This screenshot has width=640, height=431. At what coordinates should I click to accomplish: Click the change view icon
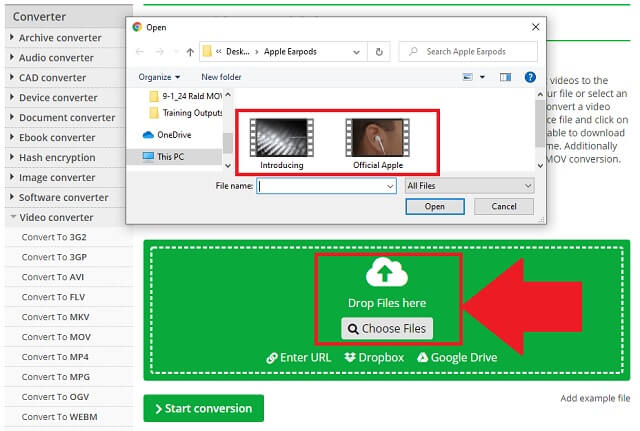tap(467, 77)
